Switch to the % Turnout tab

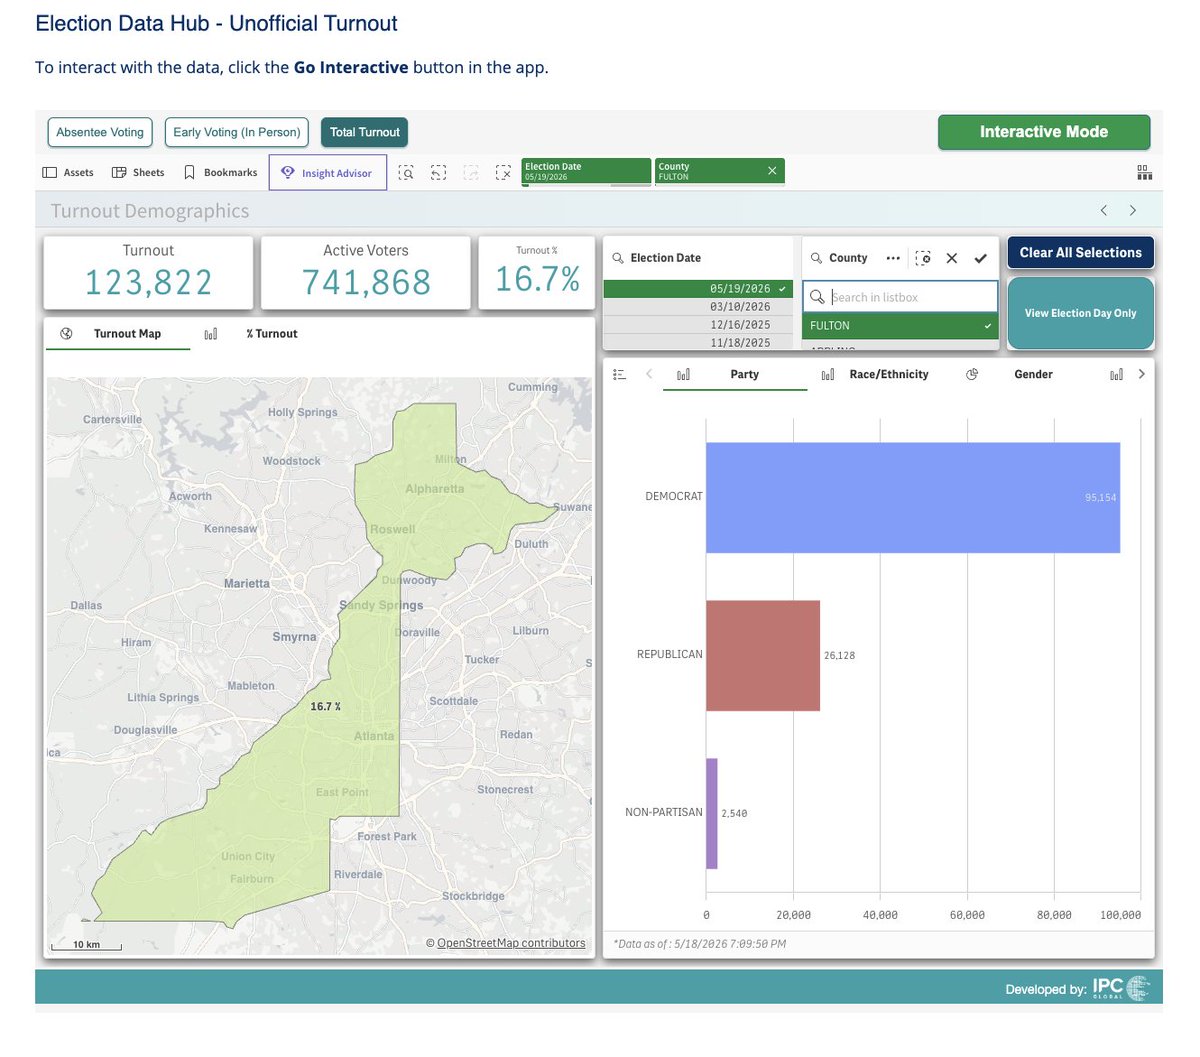[x=260, y=334]
